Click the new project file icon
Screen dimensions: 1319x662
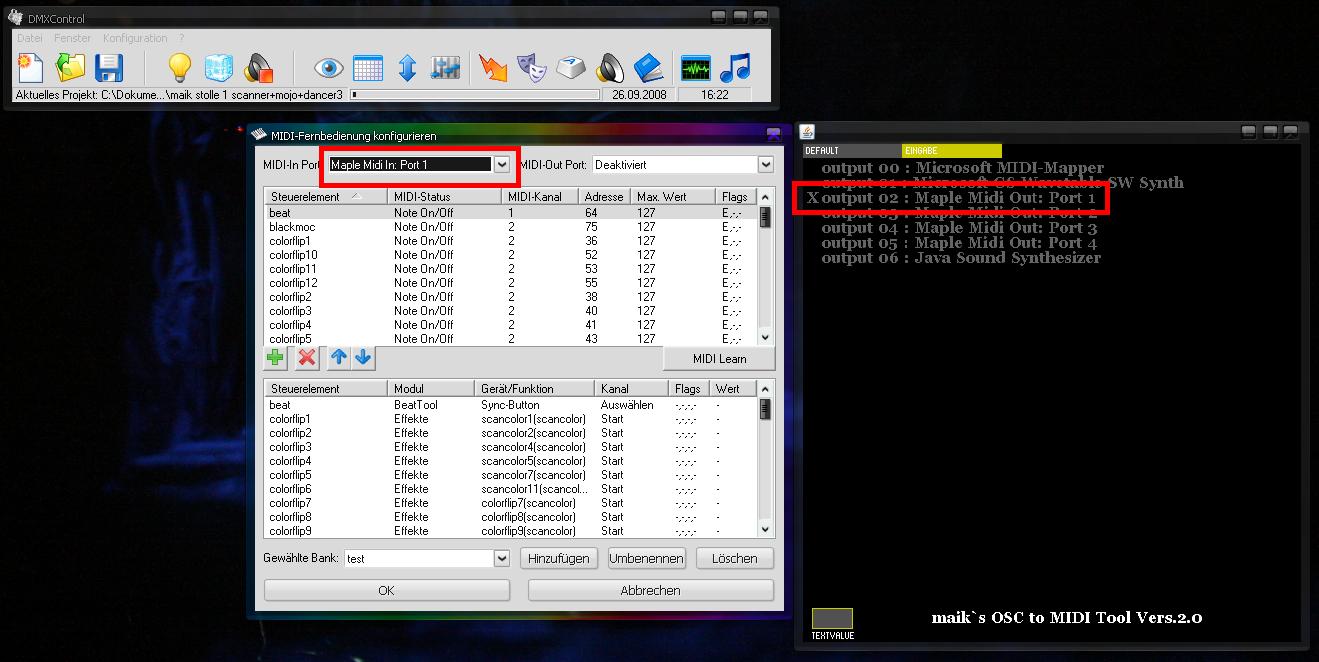[31, 68]
